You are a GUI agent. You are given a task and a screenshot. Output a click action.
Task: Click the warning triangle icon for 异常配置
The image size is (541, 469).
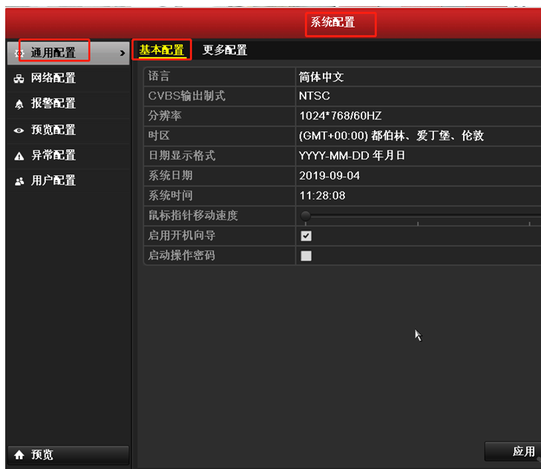(19, 156)
